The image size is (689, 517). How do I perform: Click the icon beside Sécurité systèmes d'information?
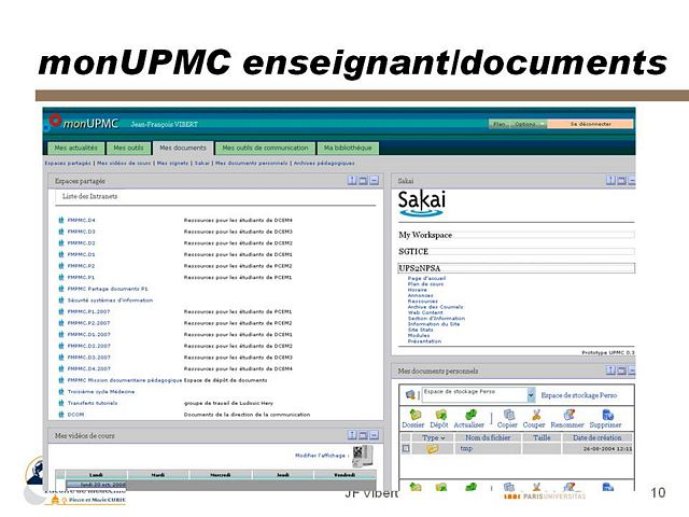coord(61,300)
